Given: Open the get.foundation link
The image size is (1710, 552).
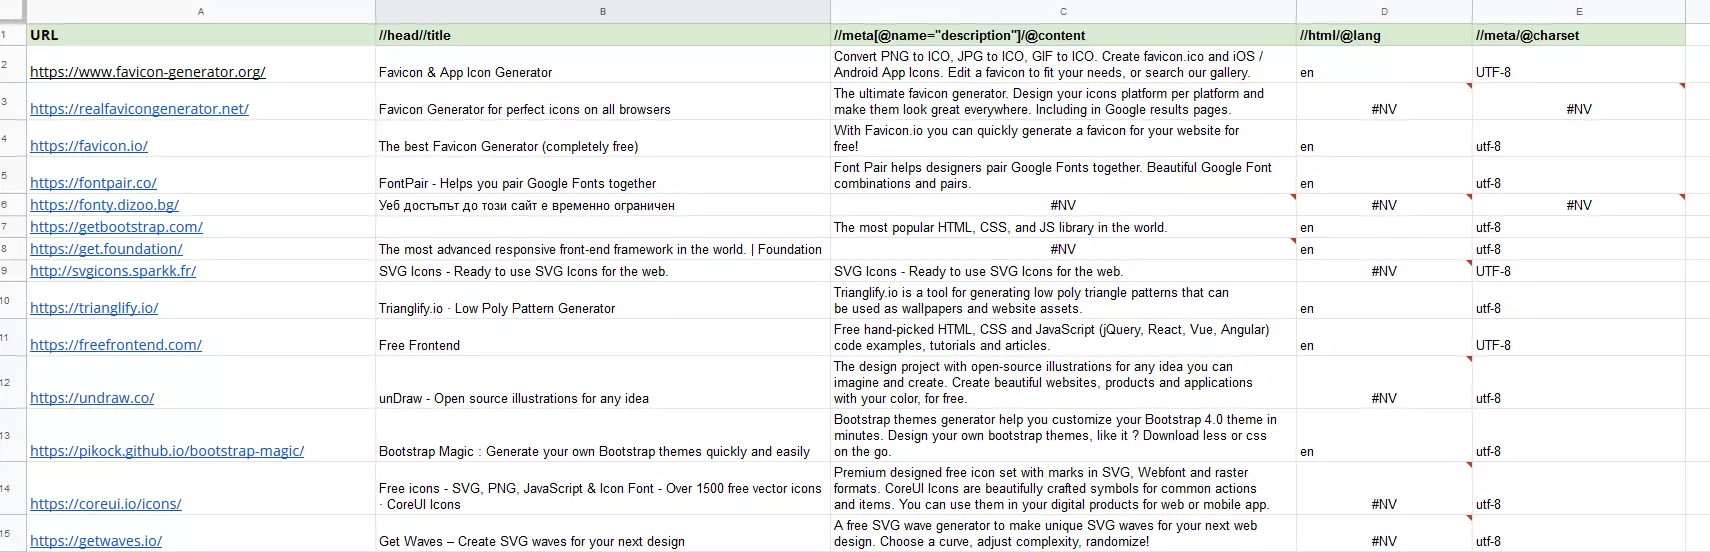Looking at the screenshot, I should tap(106, 249).
